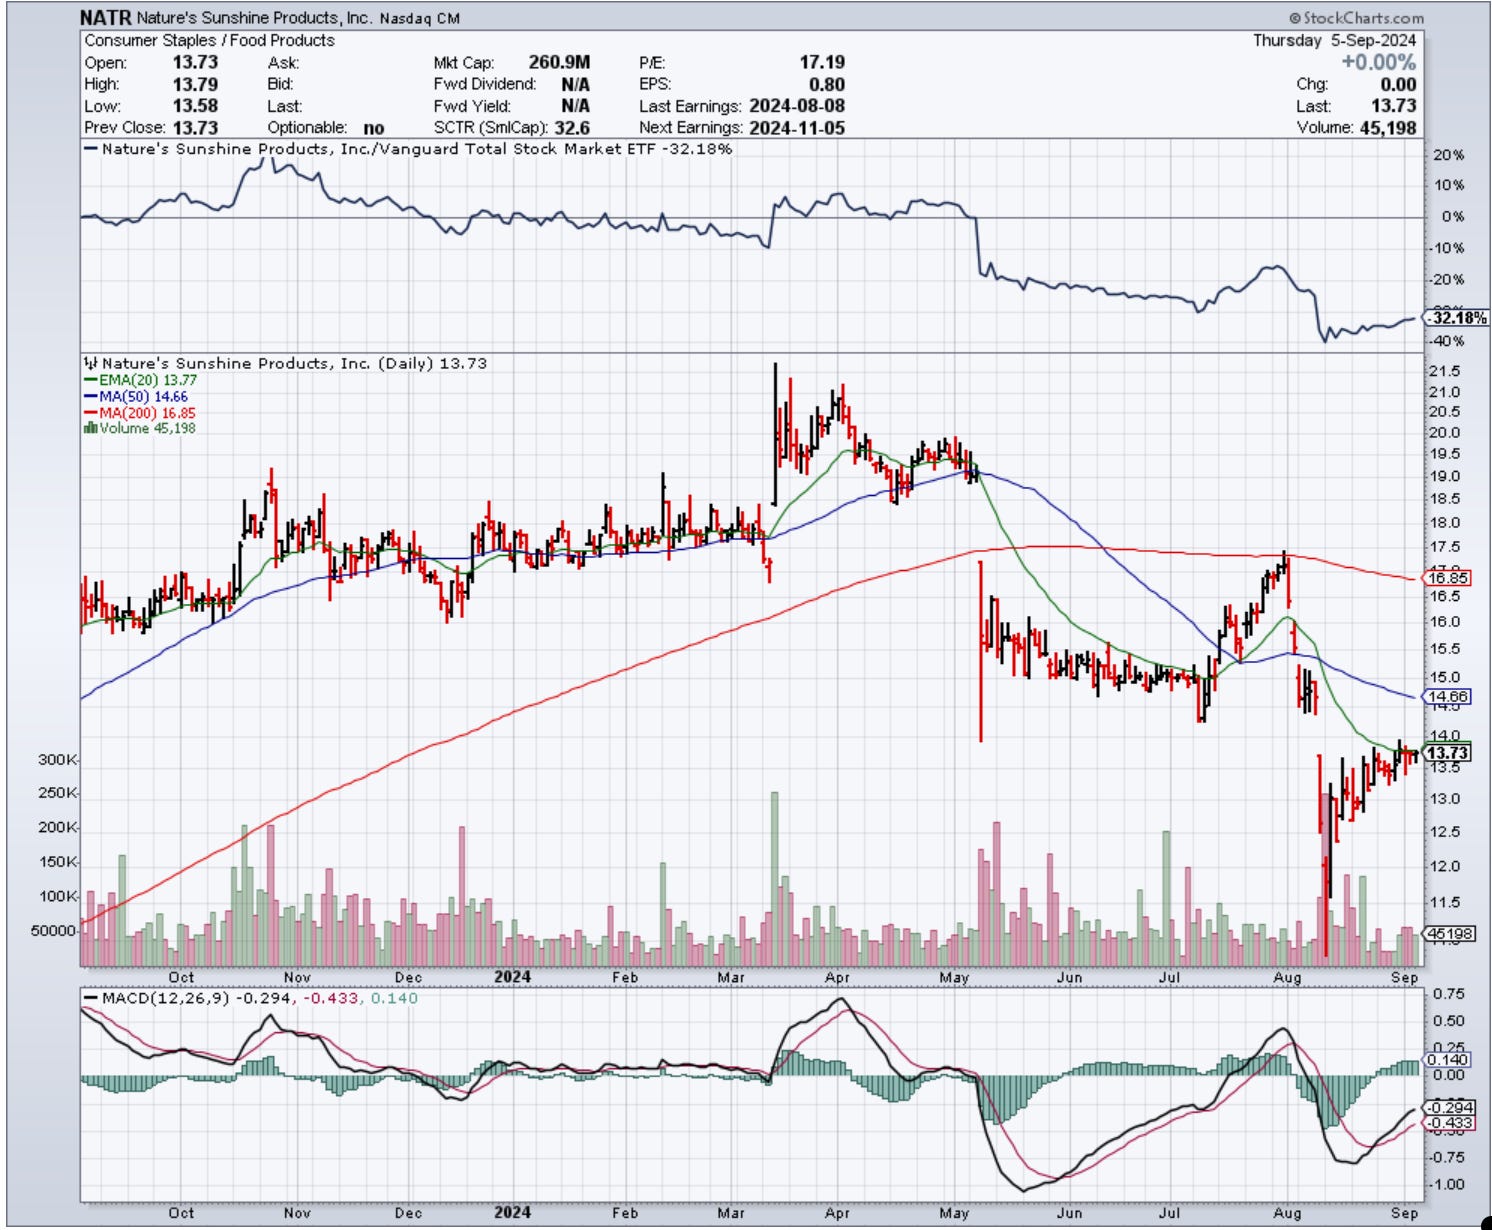Click the bold 2024 label under price chart

(x=512, y=977)
